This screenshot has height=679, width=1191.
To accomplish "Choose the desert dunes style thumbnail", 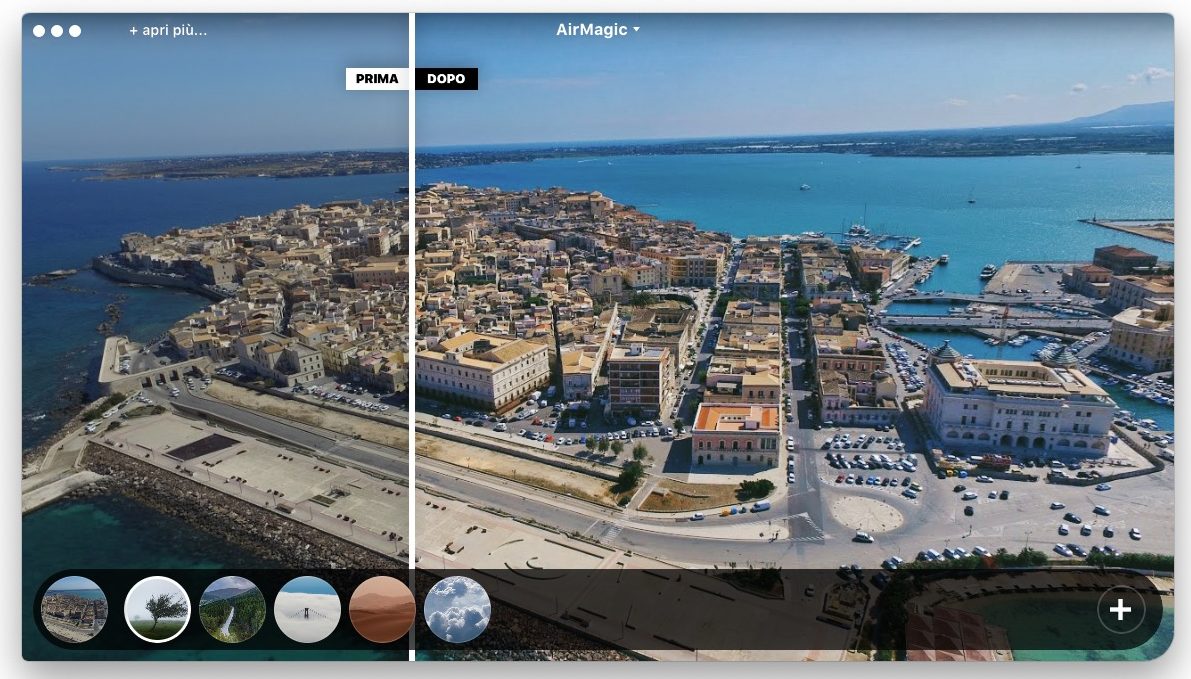I will pyautogui.click(x=382, y=609).
